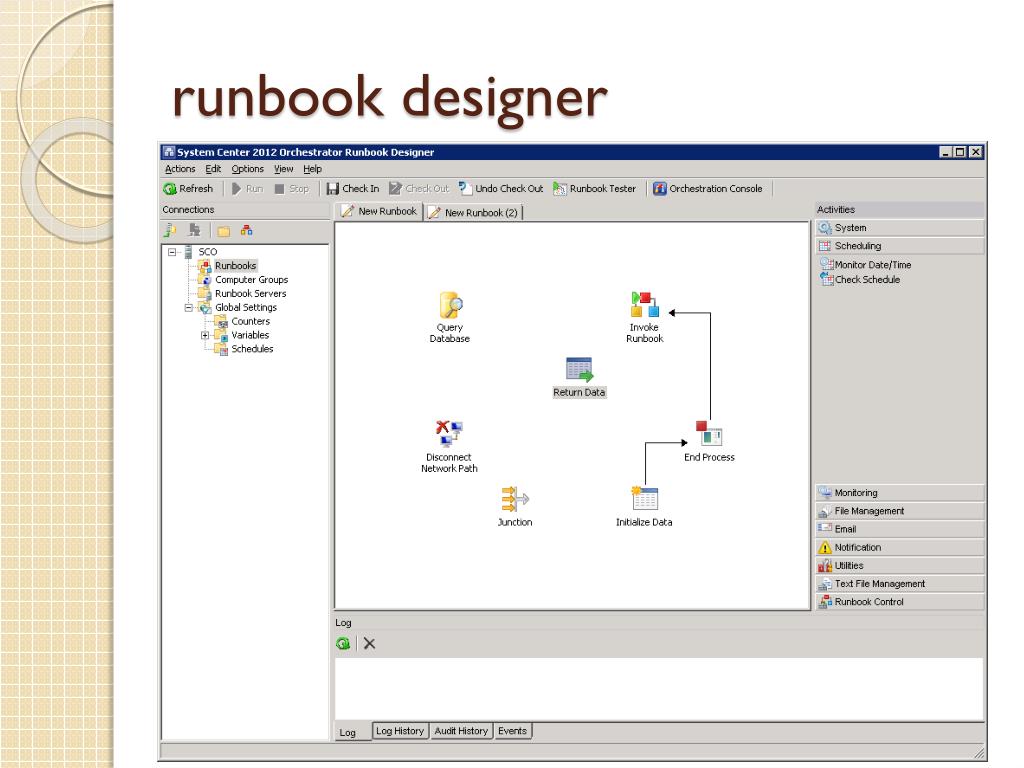This screenshot has height=768, width=1024.
Task: Open the Events tab
Action: point(513,731)
